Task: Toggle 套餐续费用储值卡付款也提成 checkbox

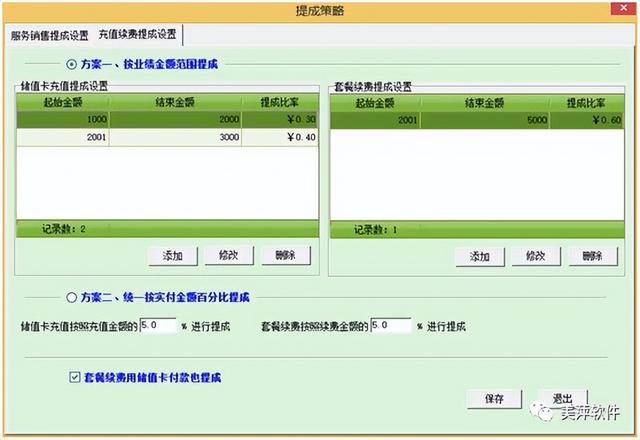Action: (x=74, y=378)
